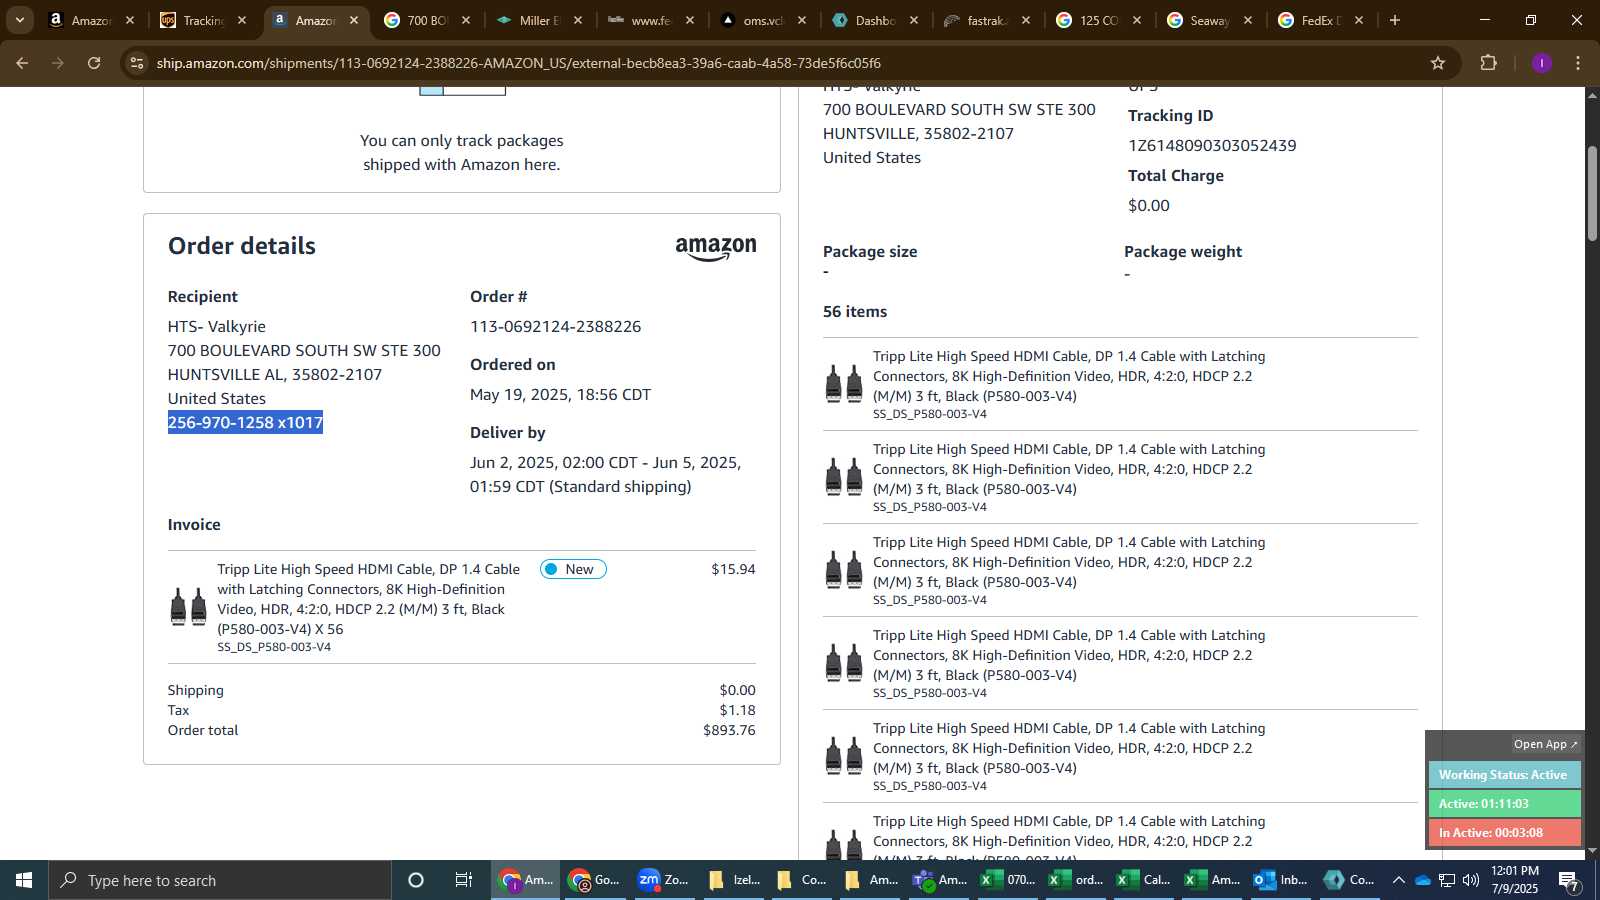Open the volume control in system tray

point(1471,880)
